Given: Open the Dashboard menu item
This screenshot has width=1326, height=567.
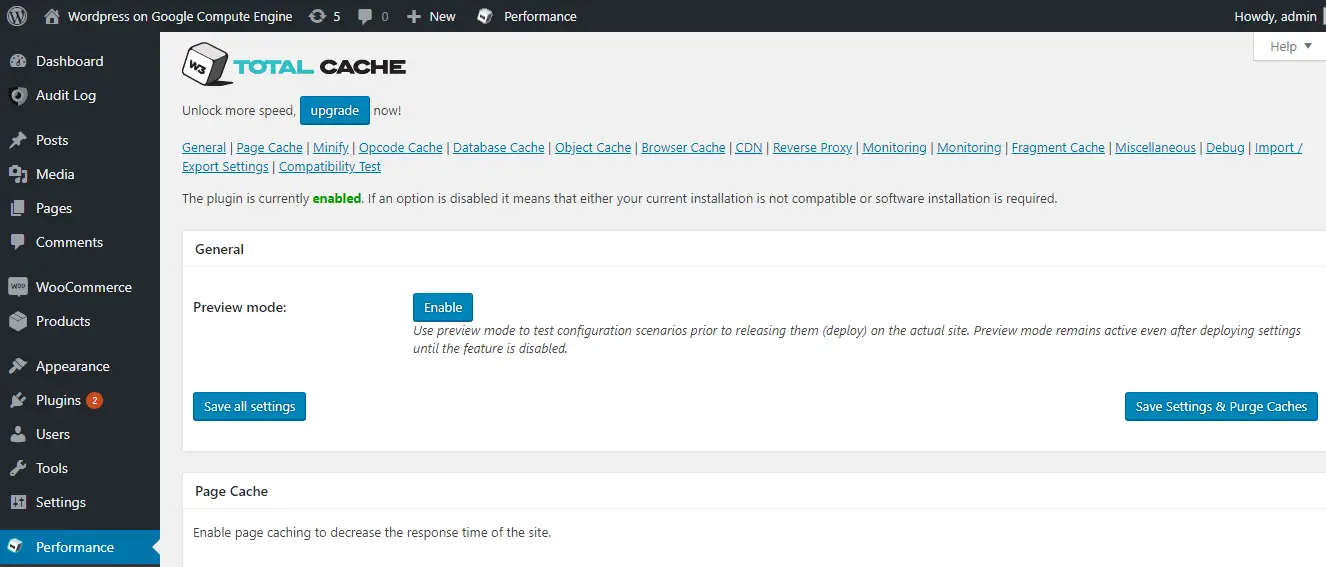Looking at the screenshot, I should [80, 61].
